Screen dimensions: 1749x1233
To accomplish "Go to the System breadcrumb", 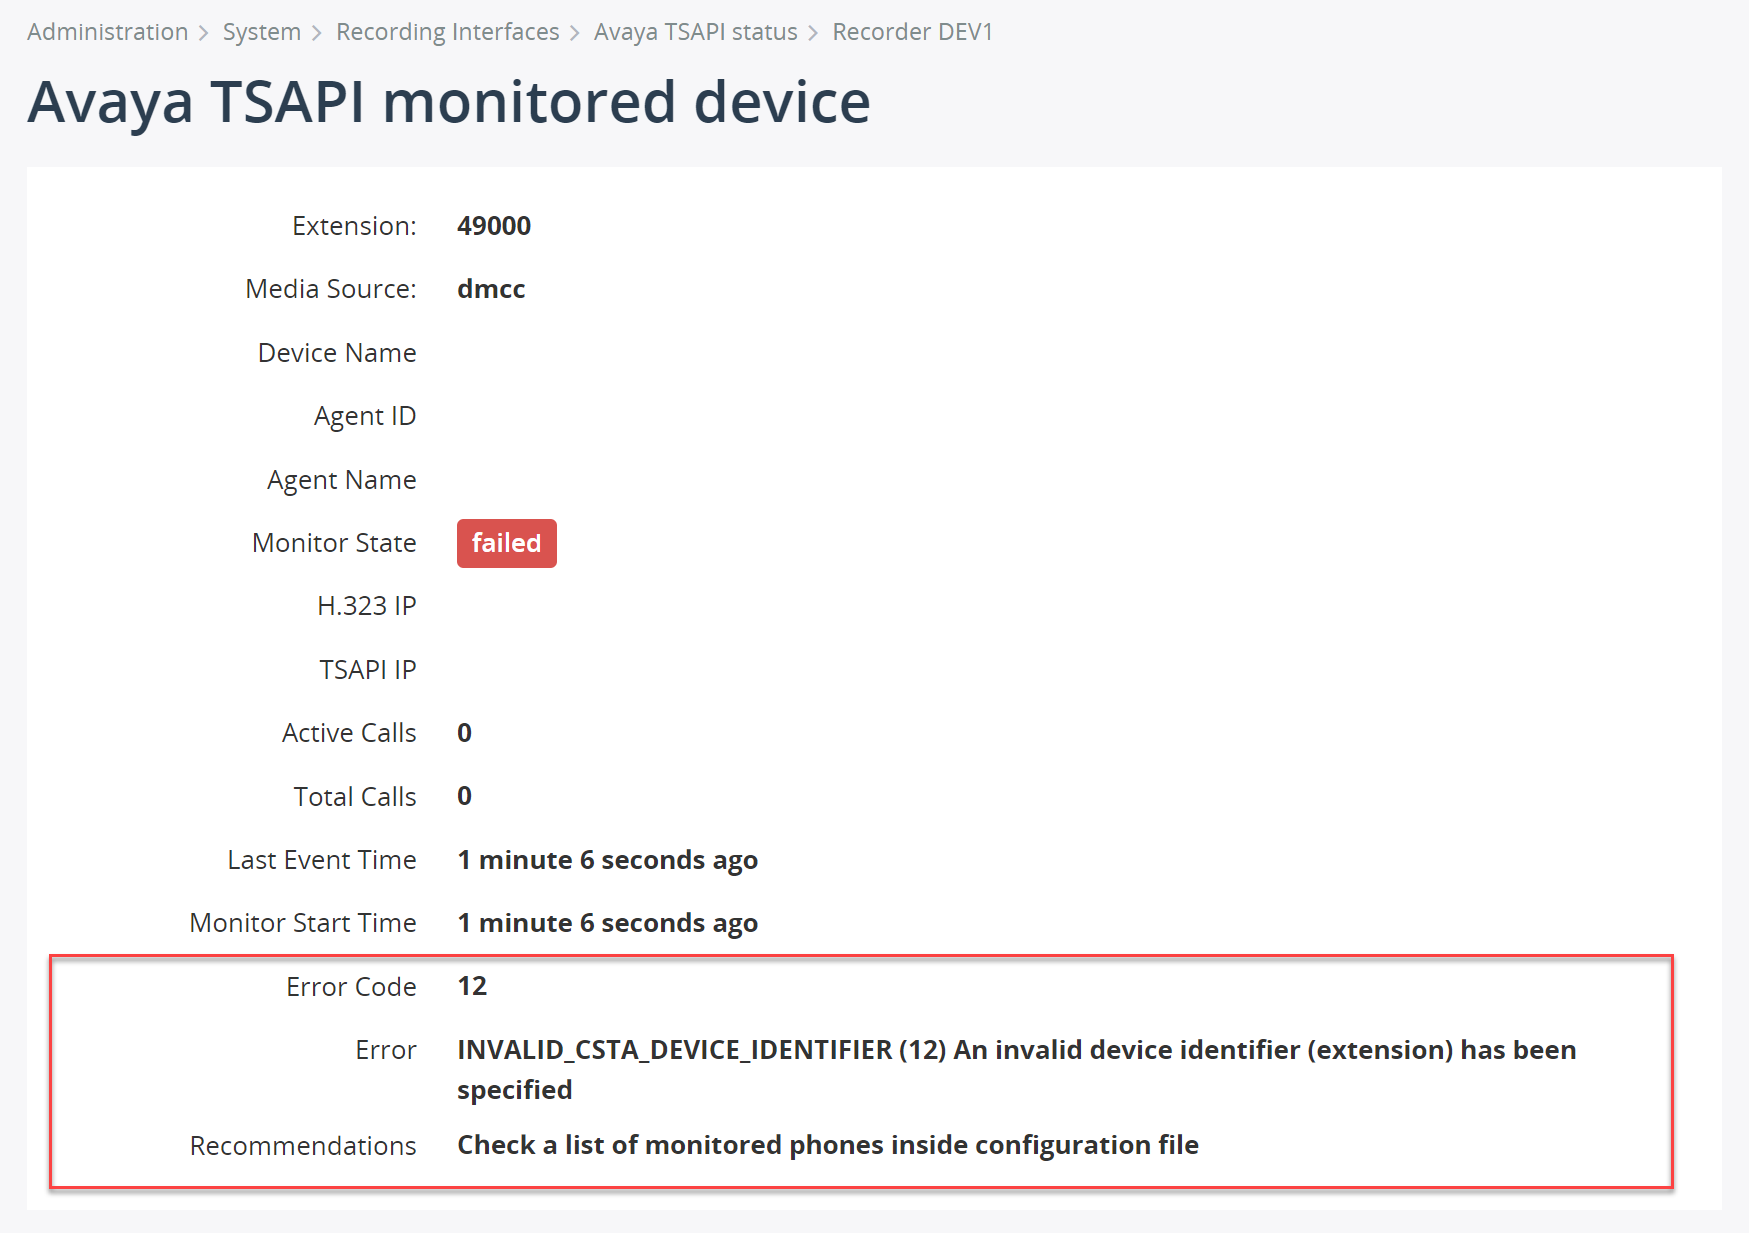I will 261,32.
